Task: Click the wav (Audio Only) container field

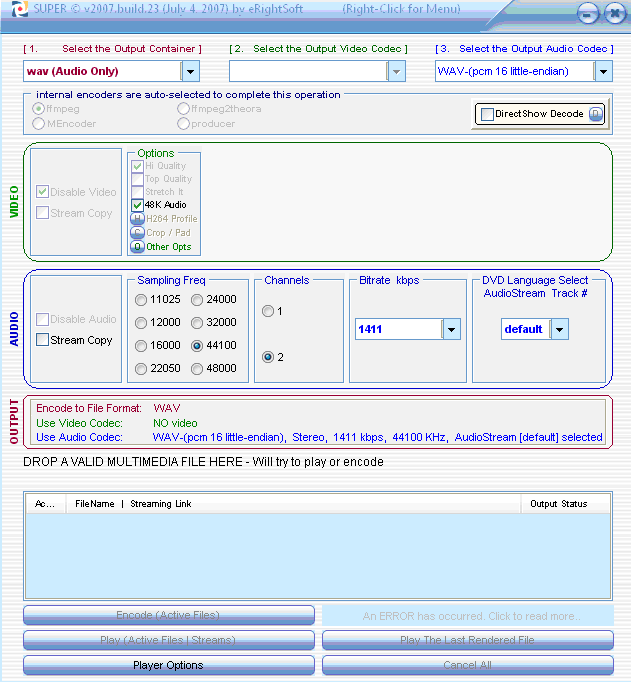Action: coord(102,71)
